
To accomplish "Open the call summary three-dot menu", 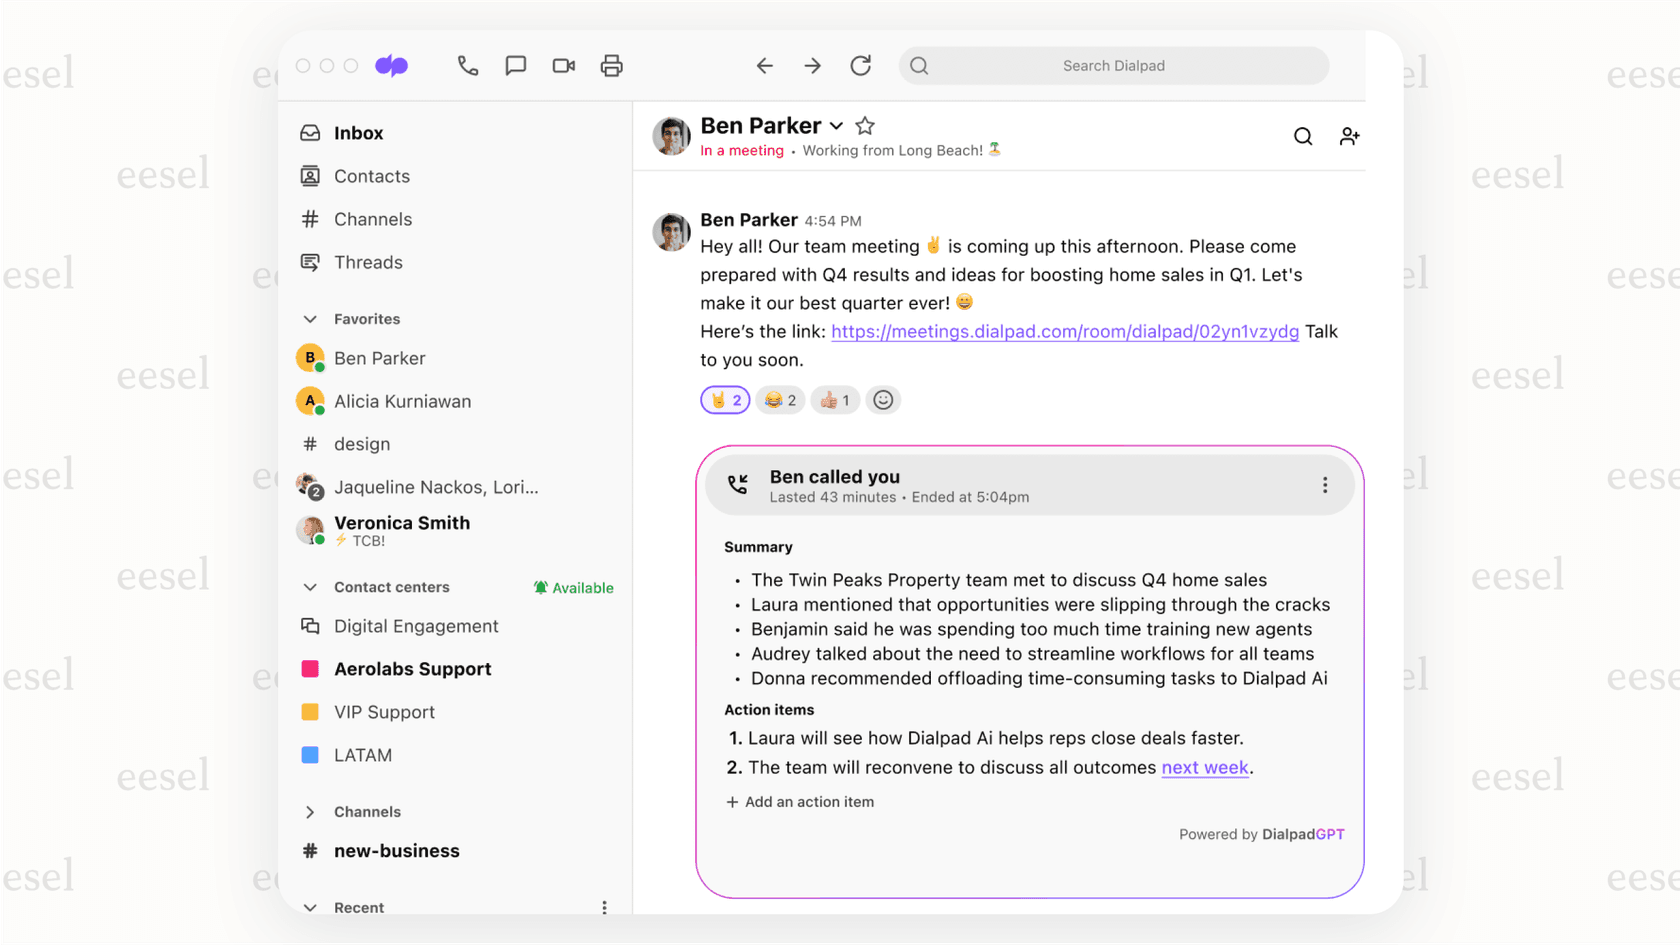I will tap(1325, 485).
